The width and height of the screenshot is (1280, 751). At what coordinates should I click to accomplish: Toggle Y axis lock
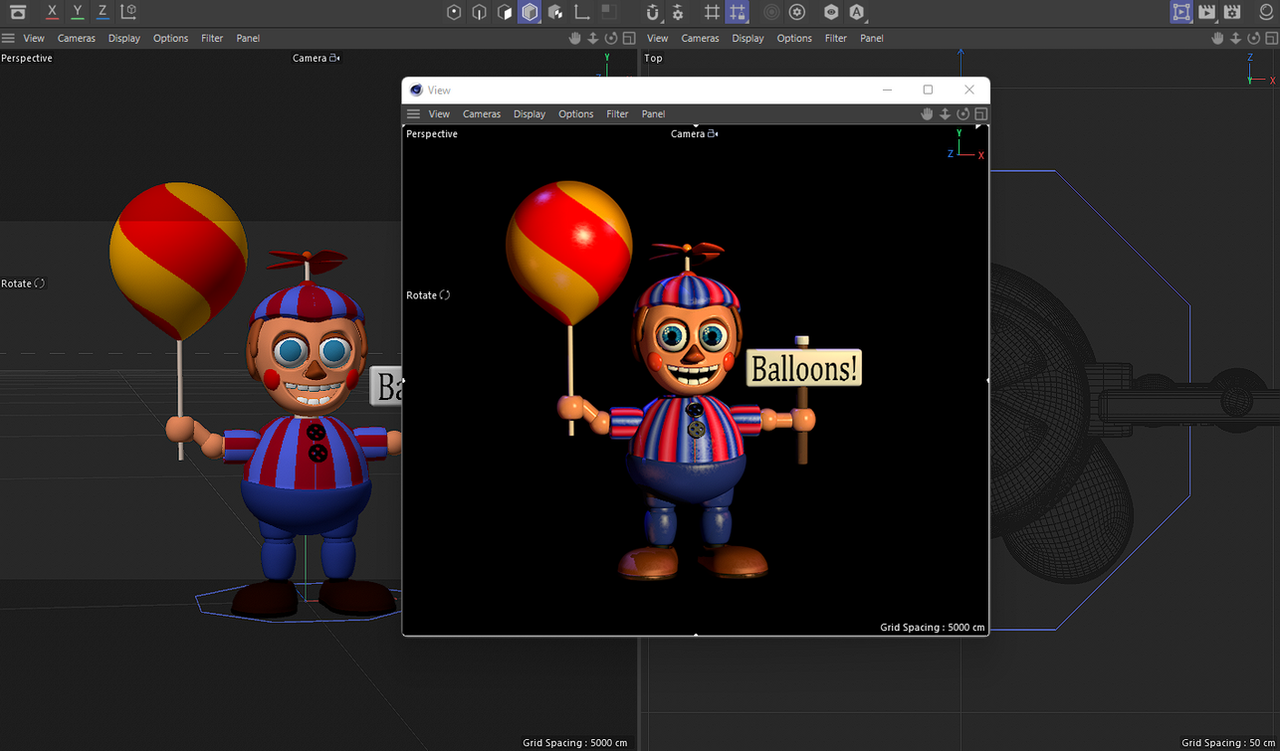pyautogui.click(x=77, y=12)
